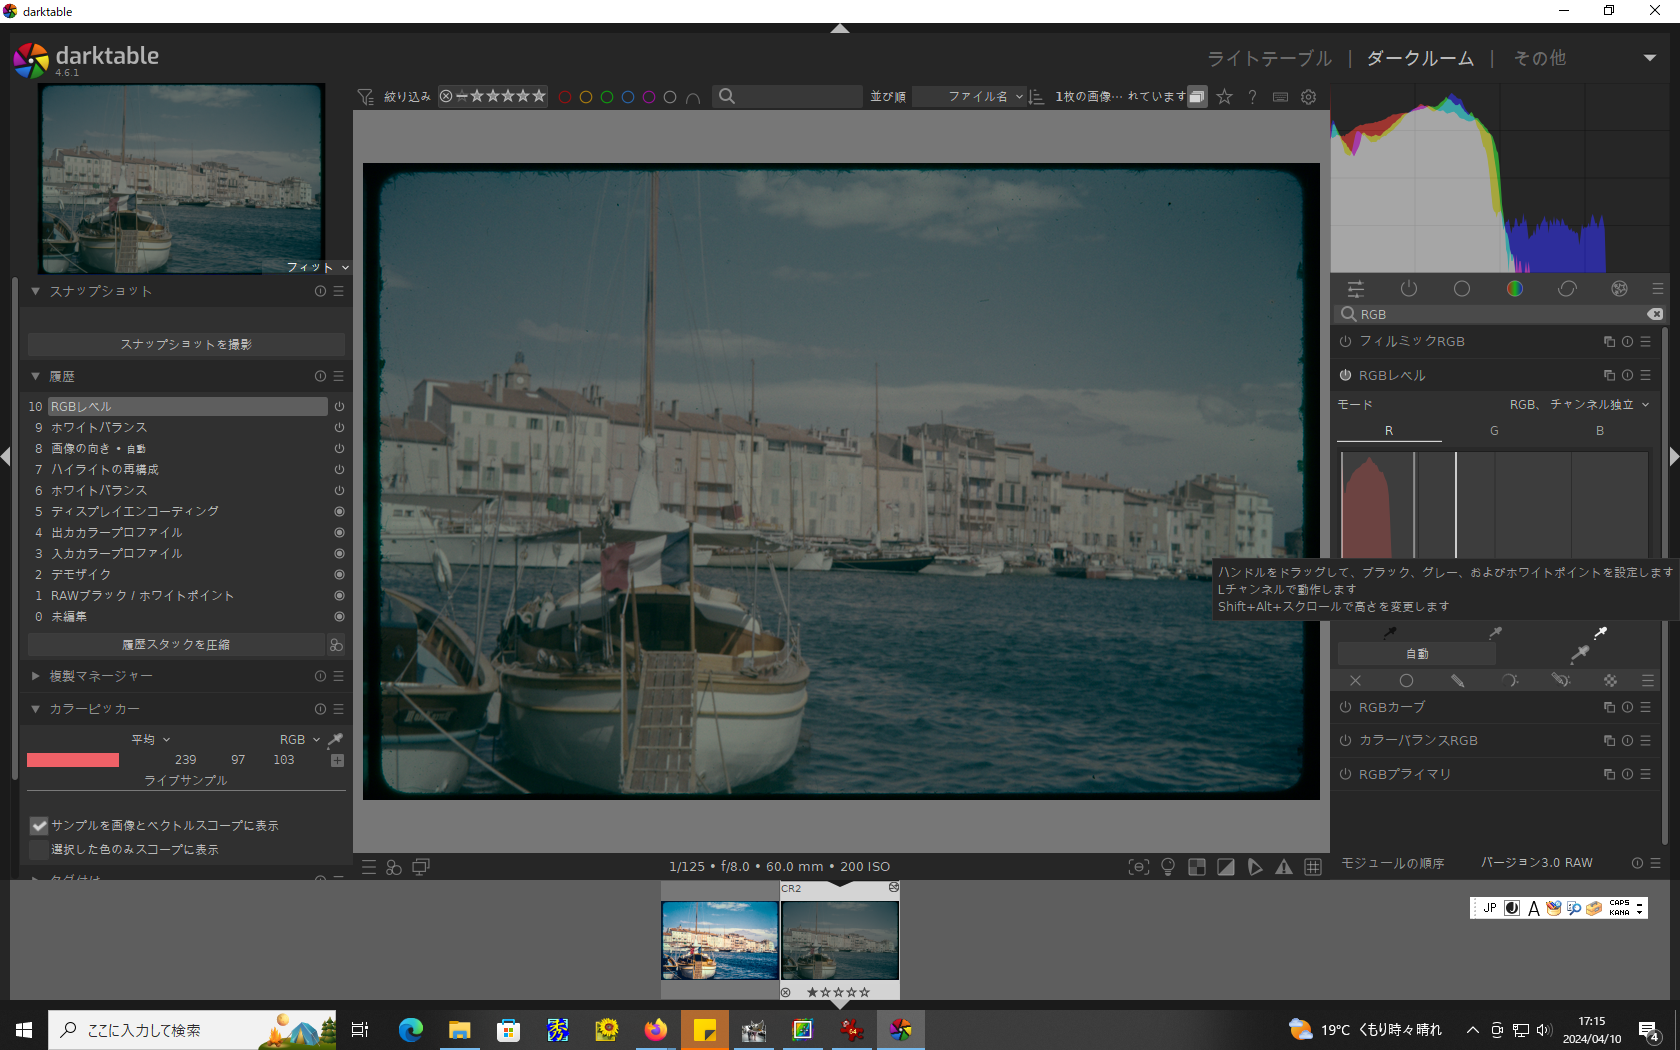Image resolution: width=1680 pixels, height=1050 pixels.
Task: Enable the RGBプライマリ module
Action: [x=1346, y=775]
